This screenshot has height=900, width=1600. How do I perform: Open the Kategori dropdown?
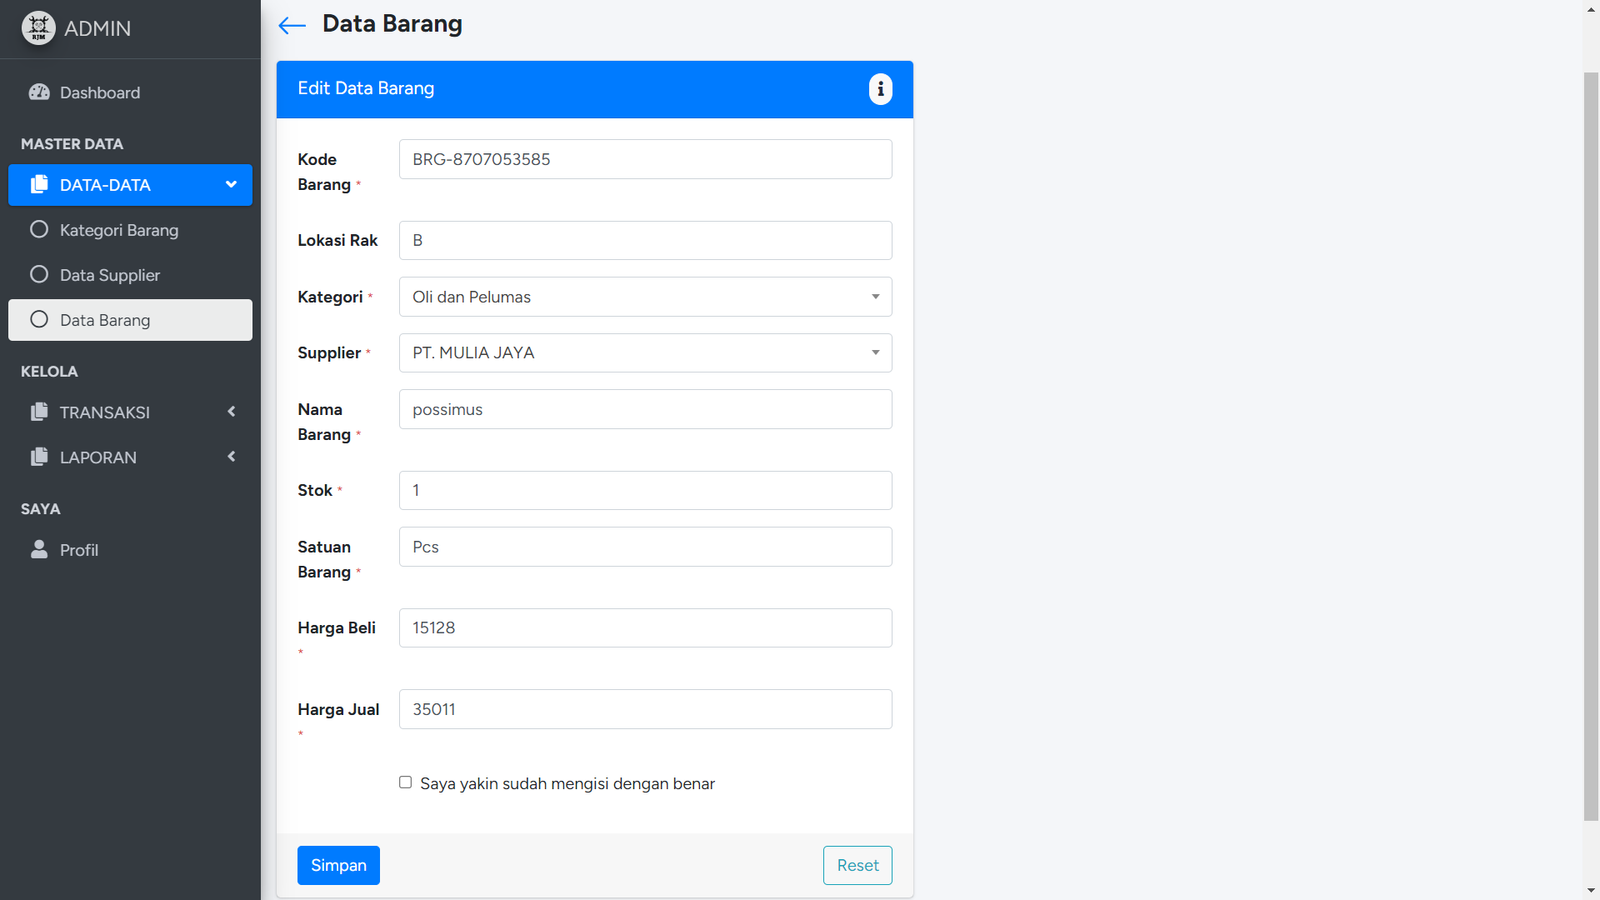coord(645,297)
